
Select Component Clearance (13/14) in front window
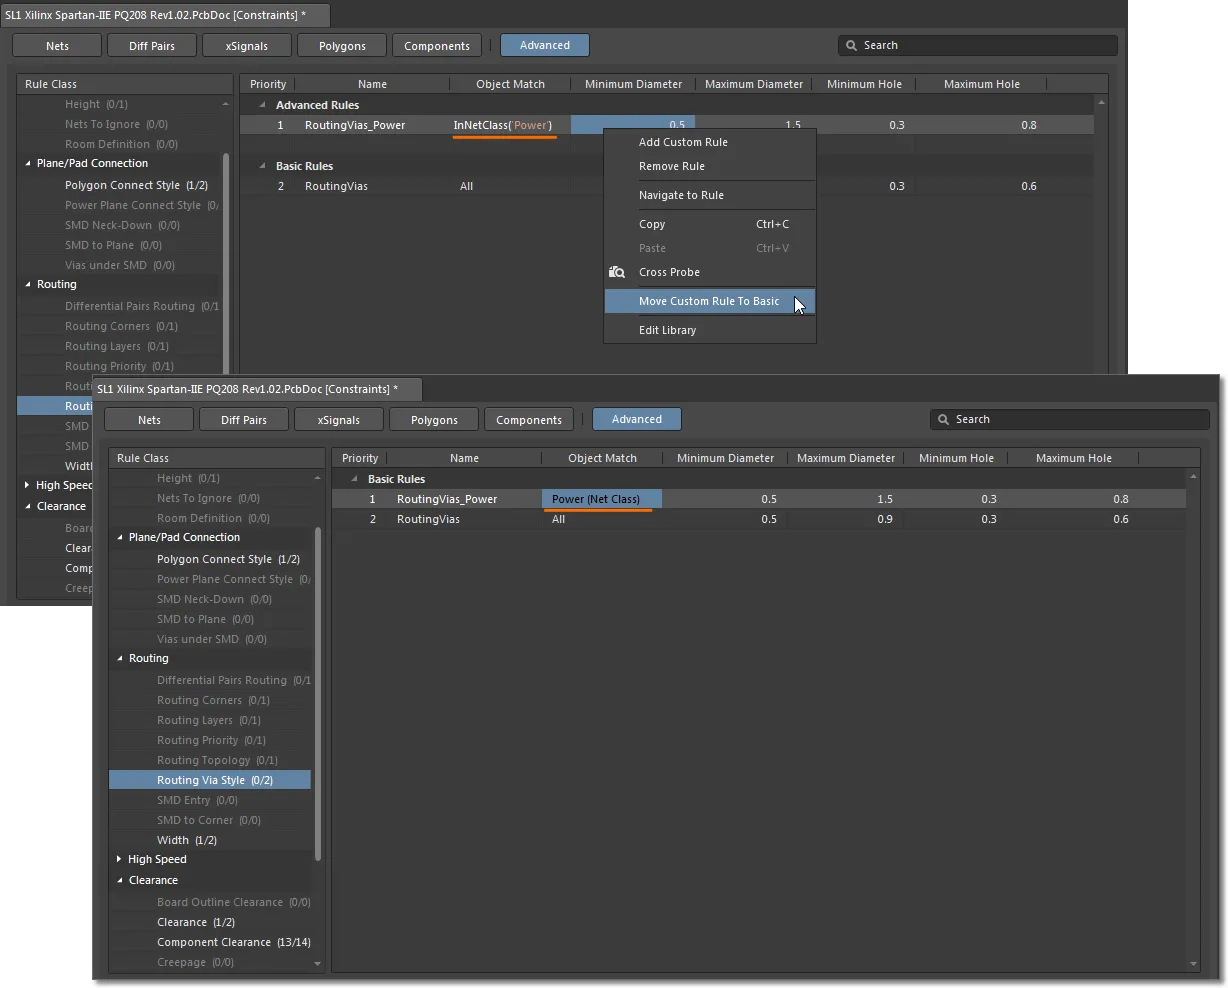click(x=233, y=942)
